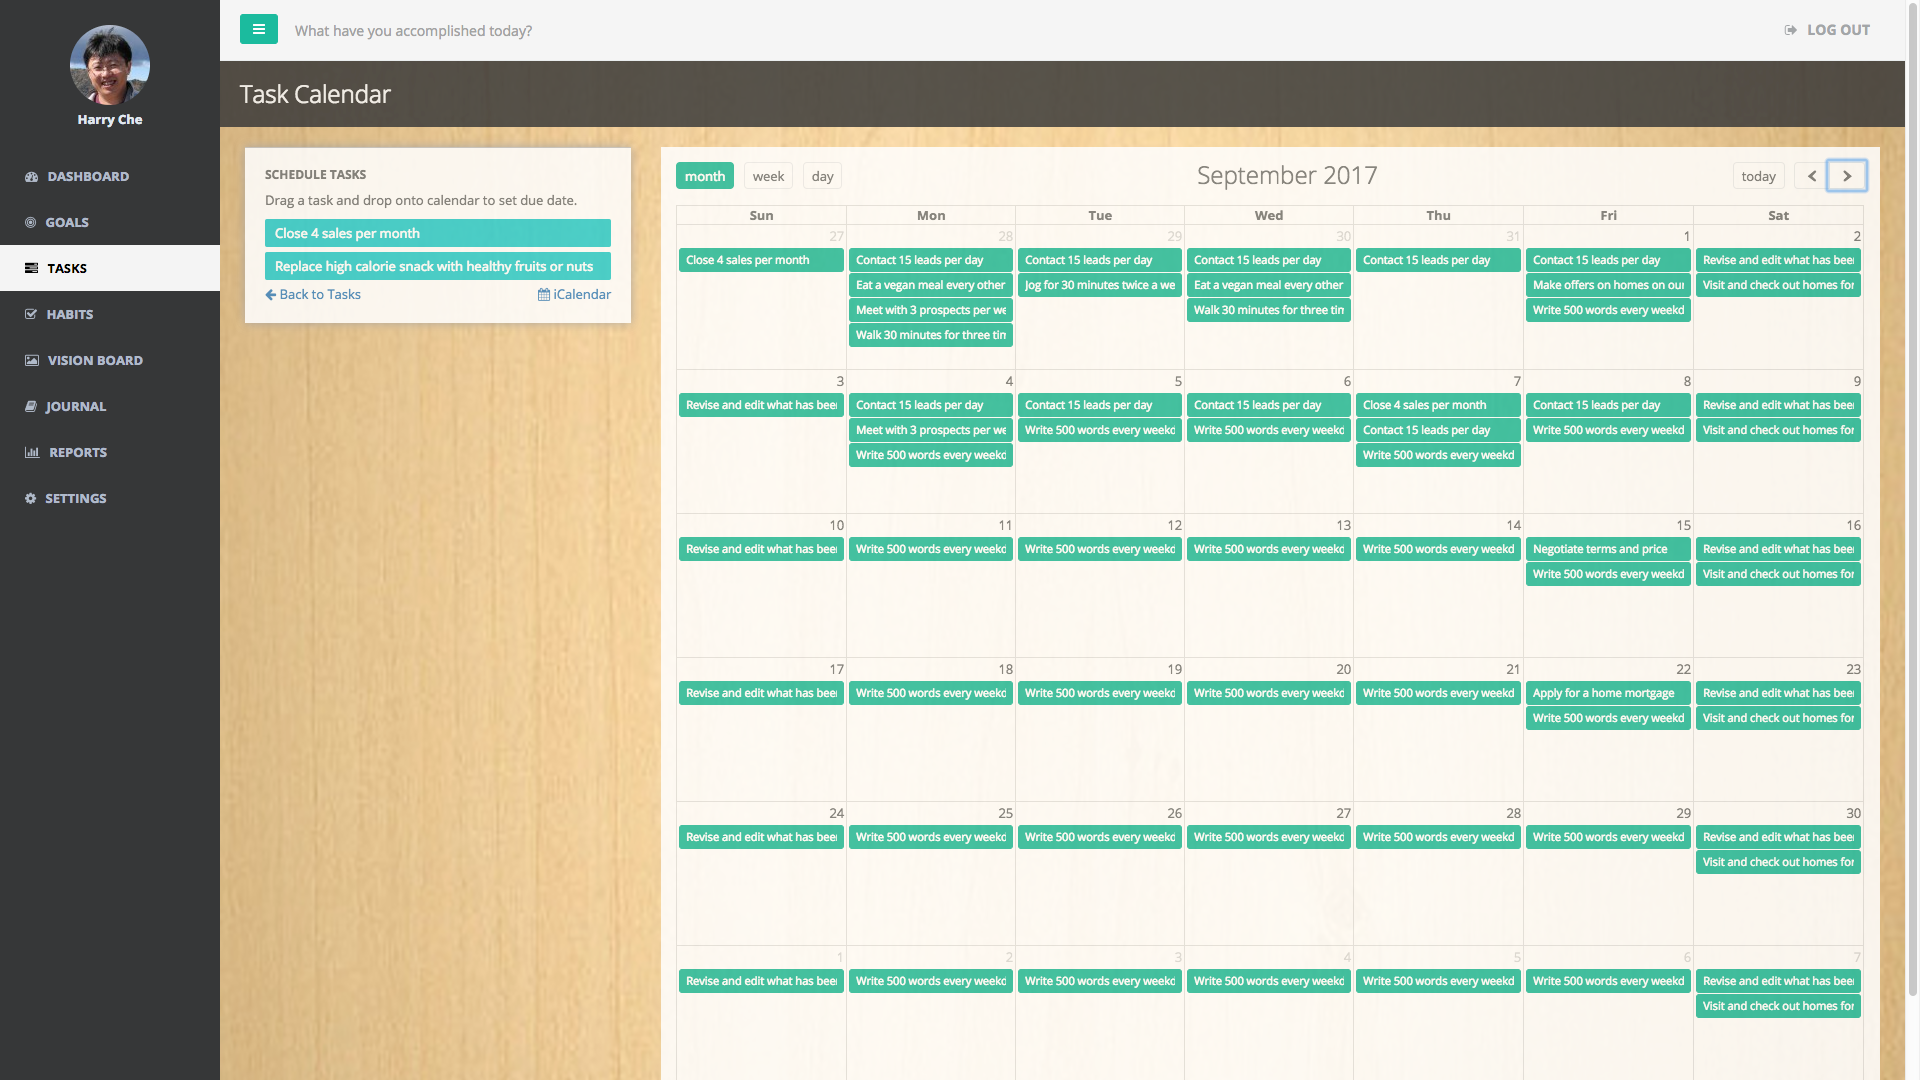
Task: Select the month view button
Action: [704, 176]
